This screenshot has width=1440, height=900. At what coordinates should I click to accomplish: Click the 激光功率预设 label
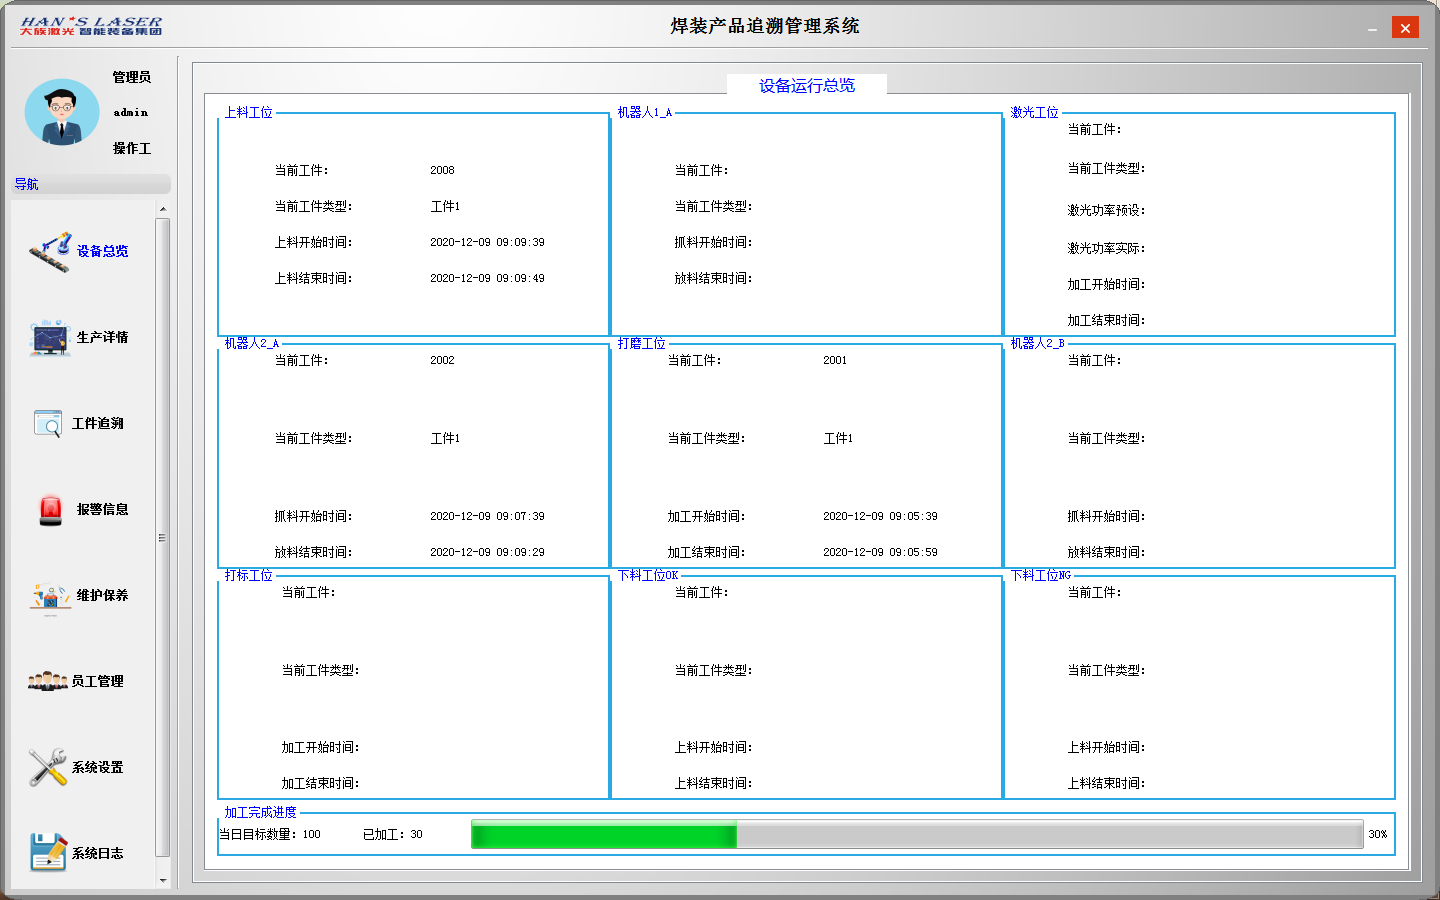(x=1106, y=211)
